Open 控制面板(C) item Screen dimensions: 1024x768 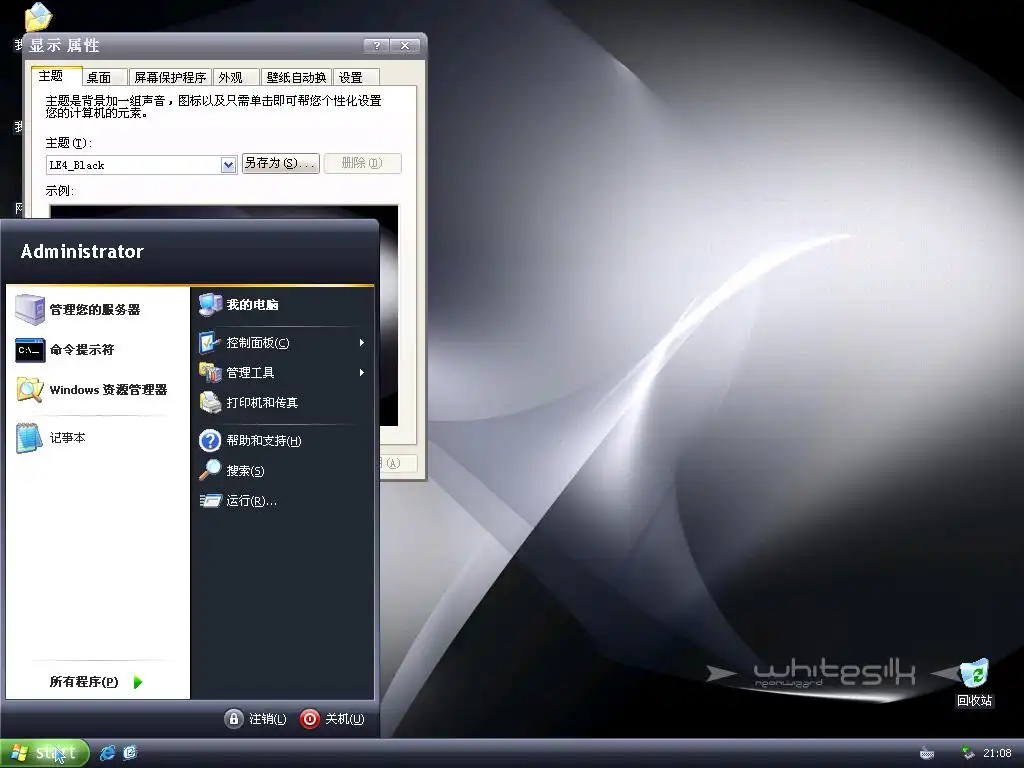pyautogui.click(x=282, y=343)
